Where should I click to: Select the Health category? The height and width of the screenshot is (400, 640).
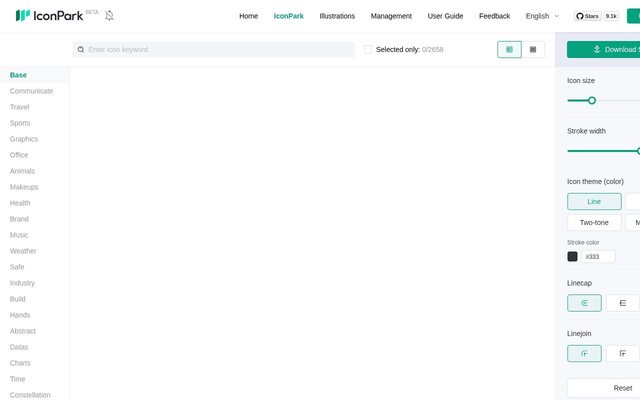pyautogui.click(x=20, y=203)
